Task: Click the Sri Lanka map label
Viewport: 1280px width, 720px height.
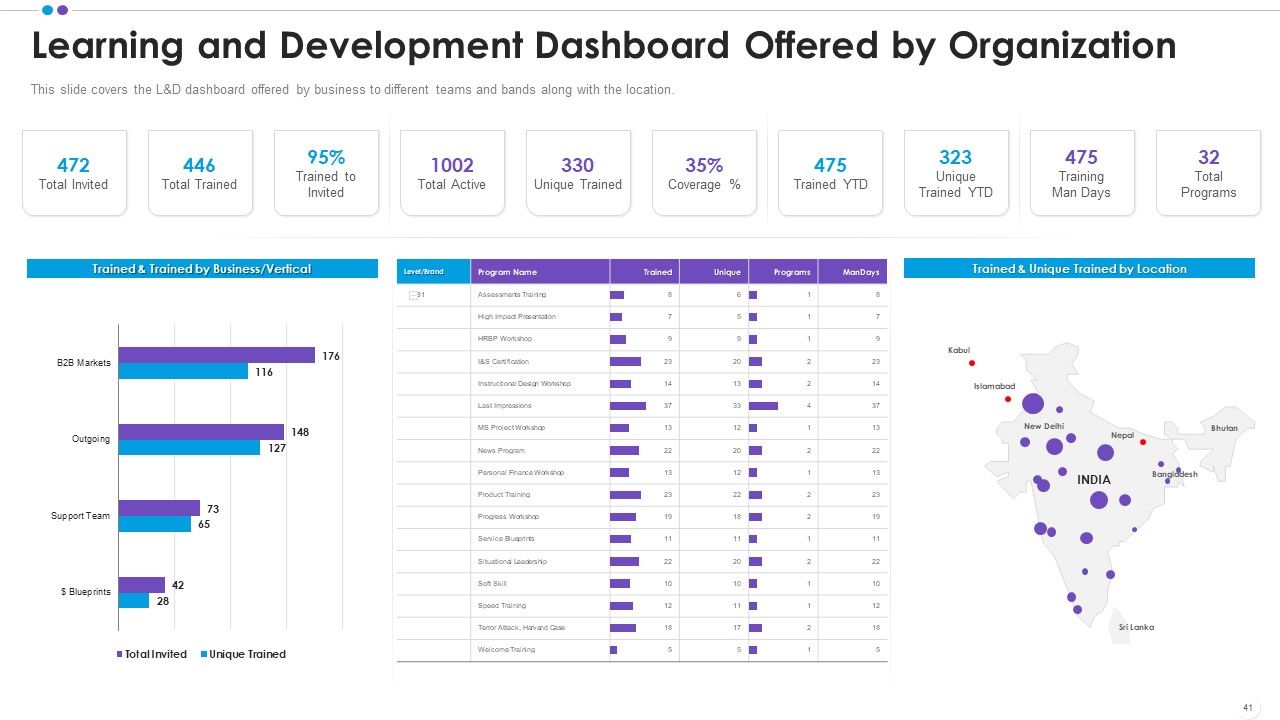Action: click(1136, 627)
